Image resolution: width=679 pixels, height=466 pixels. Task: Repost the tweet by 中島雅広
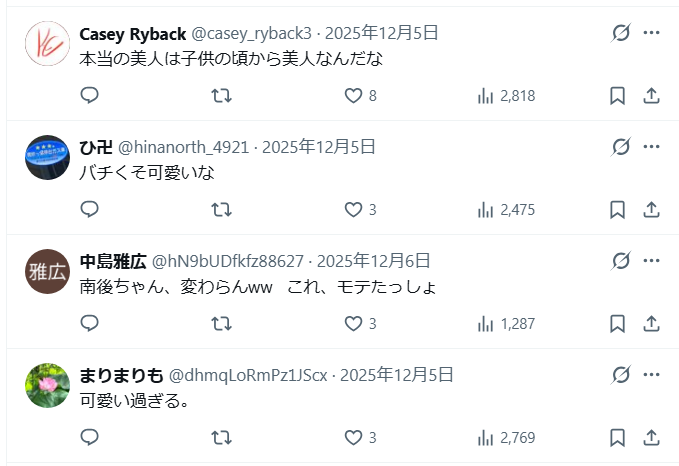click(223, 324)
